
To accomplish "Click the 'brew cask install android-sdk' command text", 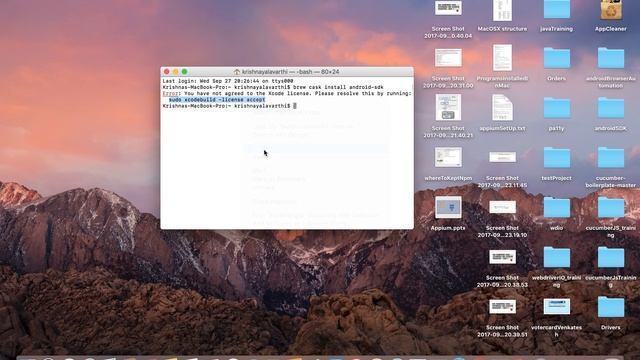I will coord(338,87).
